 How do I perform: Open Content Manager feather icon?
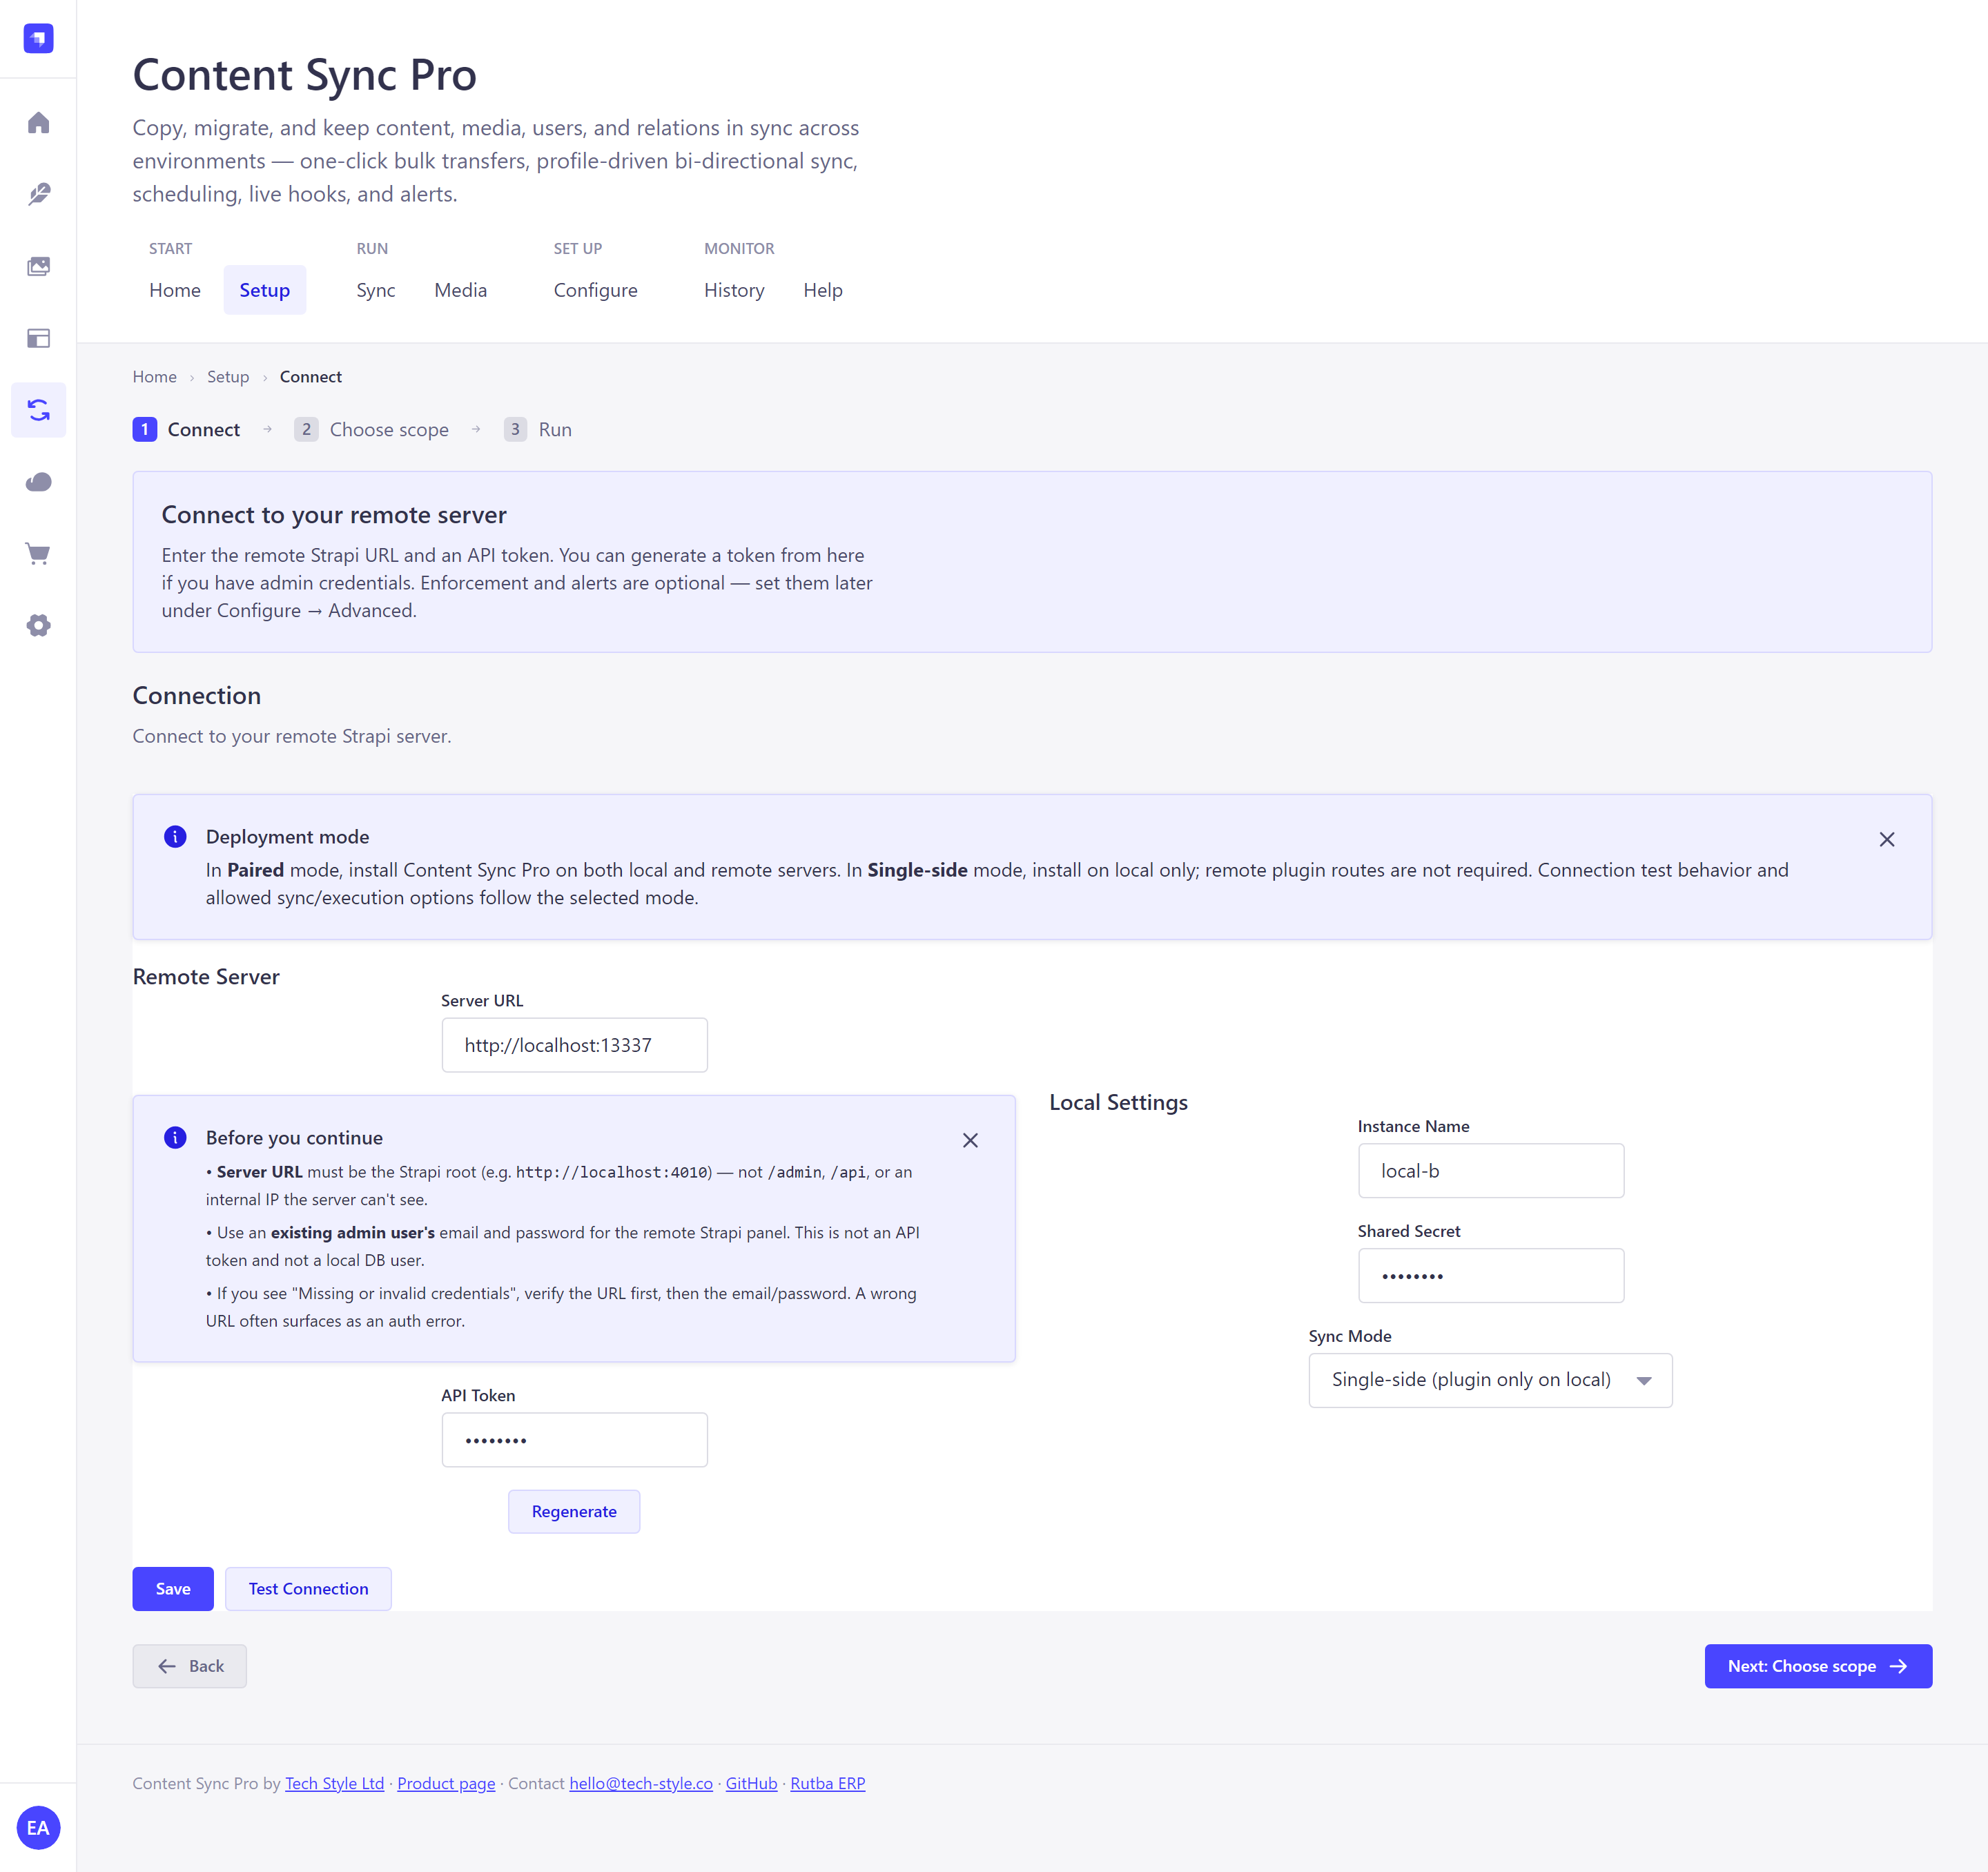coord(38,194)
